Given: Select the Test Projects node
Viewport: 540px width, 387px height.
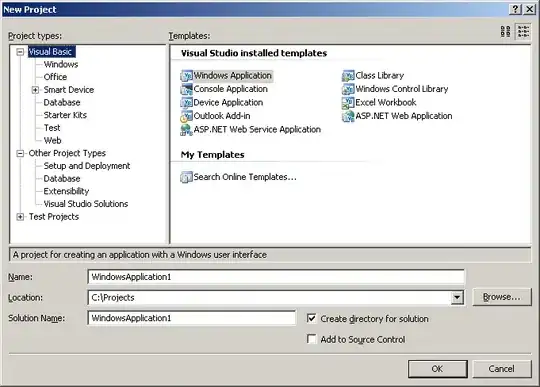Looking at the screenshot, I should coord(54,217).
